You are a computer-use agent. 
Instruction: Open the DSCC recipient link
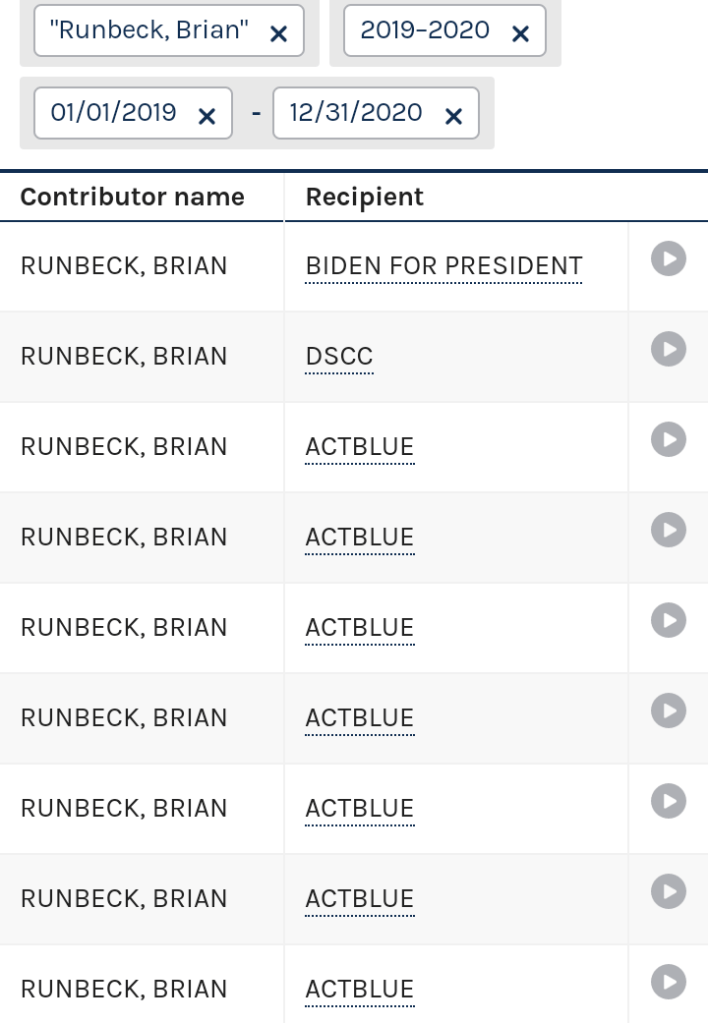click(339, 357)
